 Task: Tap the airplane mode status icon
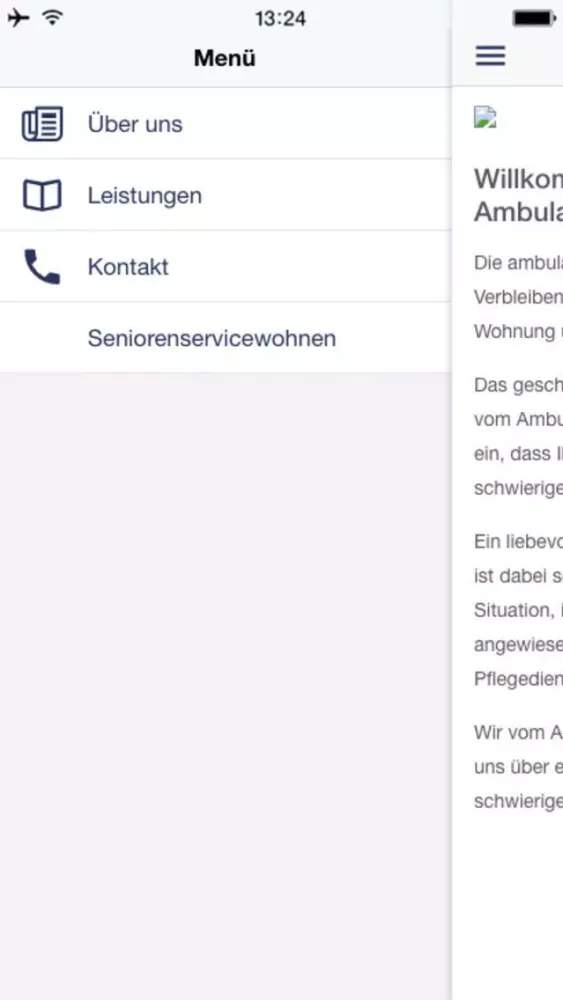[x=18, y=18]
